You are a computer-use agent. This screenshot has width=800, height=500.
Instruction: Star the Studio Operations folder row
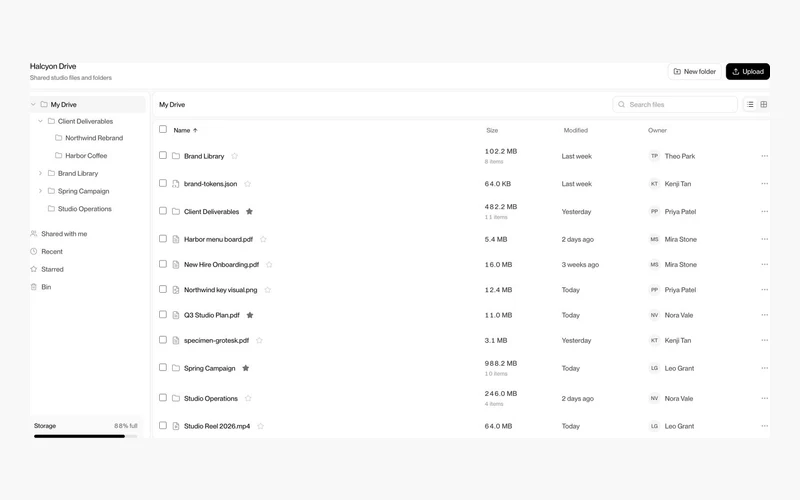[x=248, y=398]
